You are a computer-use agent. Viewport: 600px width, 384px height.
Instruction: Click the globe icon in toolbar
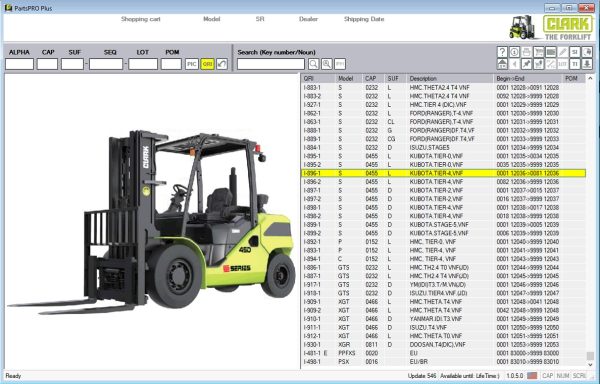(x=587, y=52)
